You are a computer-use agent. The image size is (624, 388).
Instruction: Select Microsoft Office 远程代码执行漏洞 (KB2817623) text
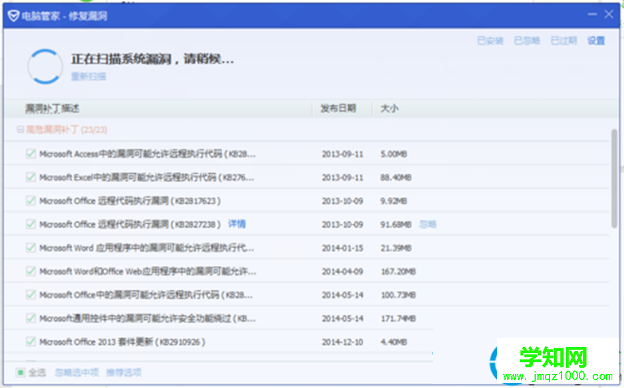[x=130, y=201]
